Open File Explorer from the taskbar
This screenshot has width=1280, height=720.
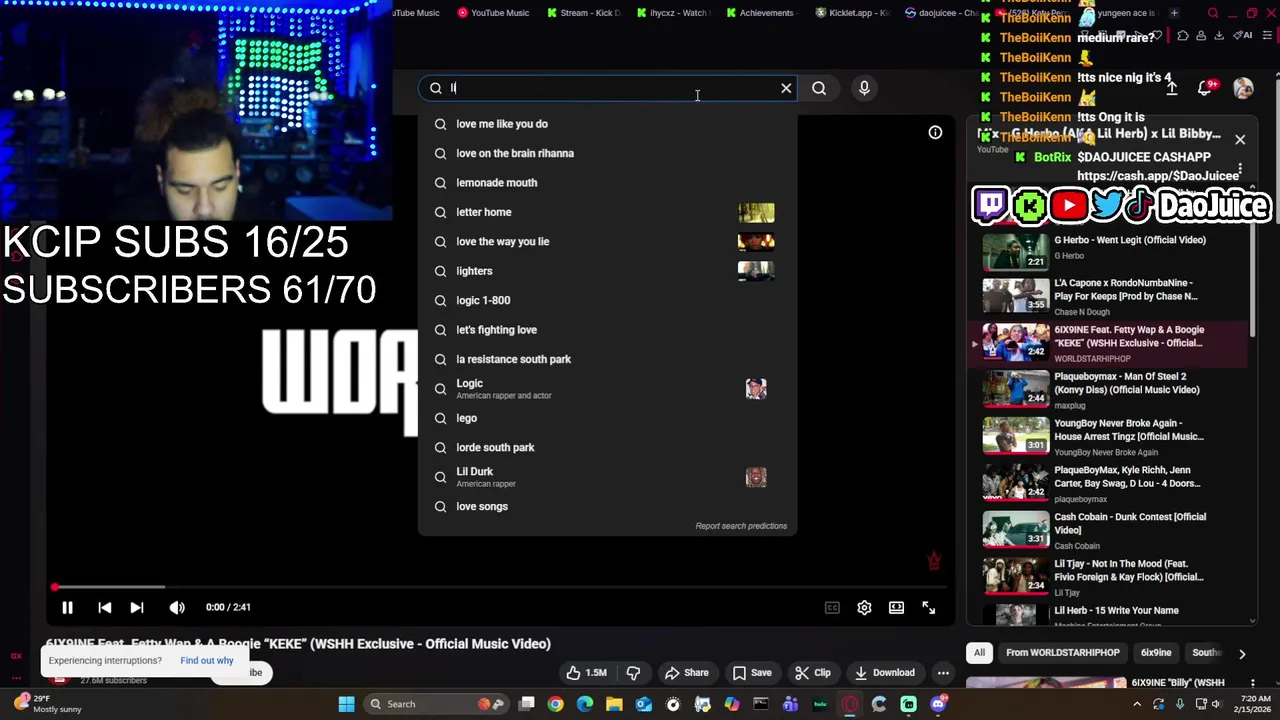coord(614,704)
